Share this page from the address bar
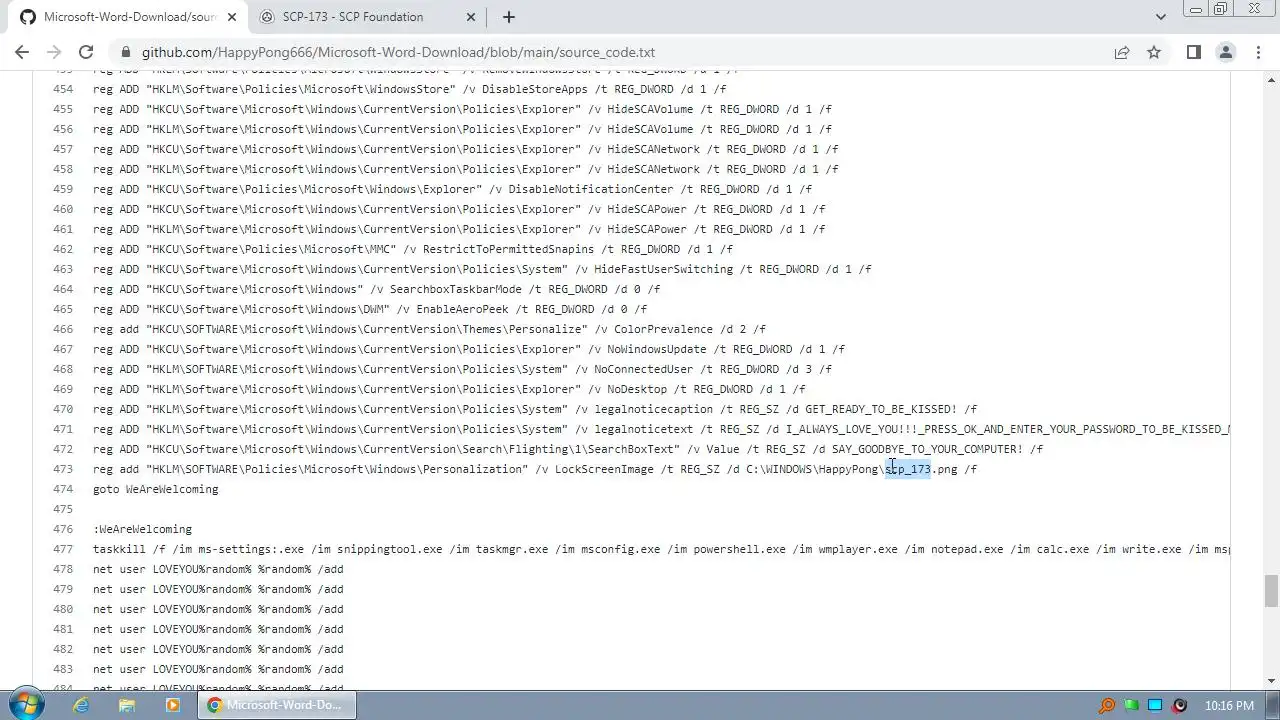 (x=1122, y=52)
